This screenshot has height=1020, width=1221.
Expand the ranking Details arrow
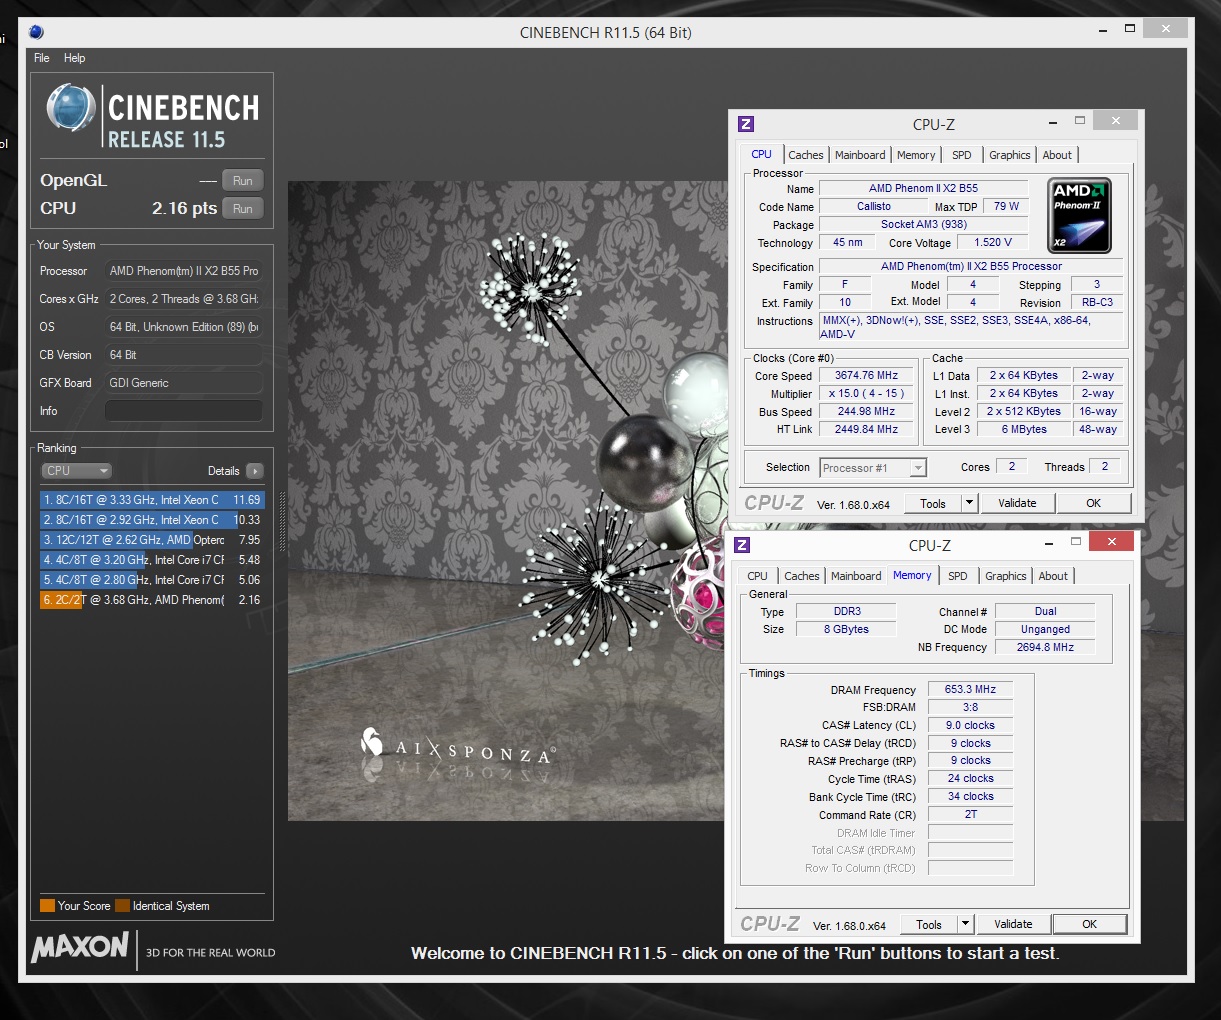[x=254, y=471]
